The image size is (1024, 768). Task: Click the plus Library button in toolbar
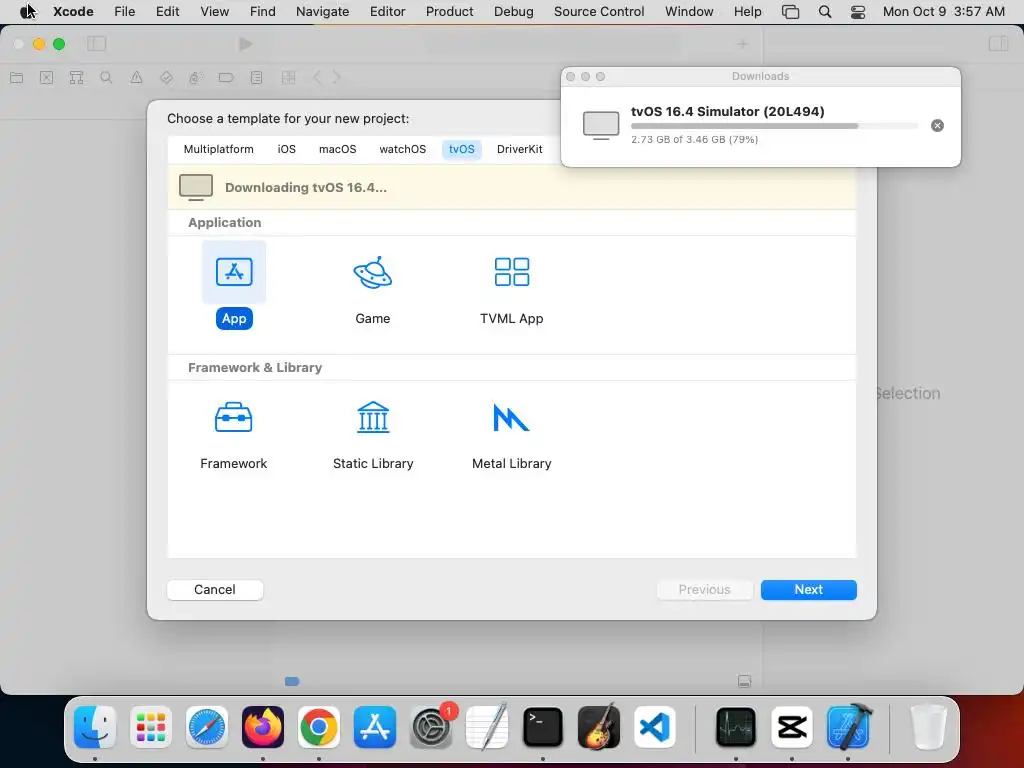tap(742, 44)
